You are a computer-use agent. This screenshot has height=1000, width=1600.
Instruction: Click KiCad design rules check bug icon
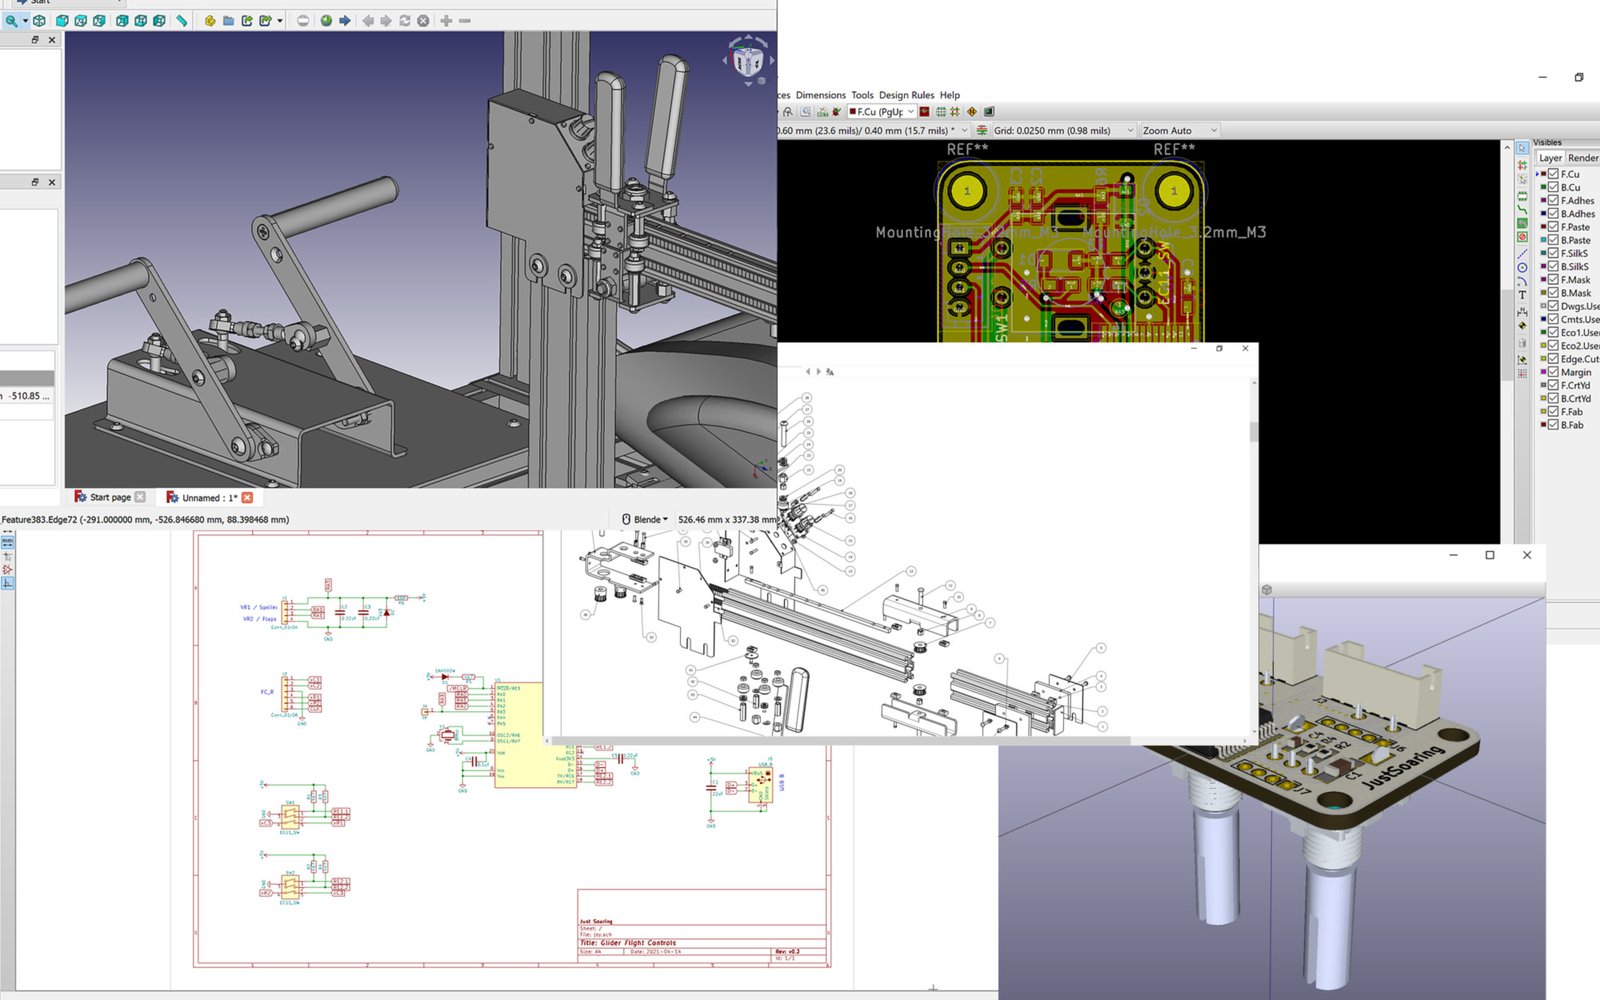(837, 112)
